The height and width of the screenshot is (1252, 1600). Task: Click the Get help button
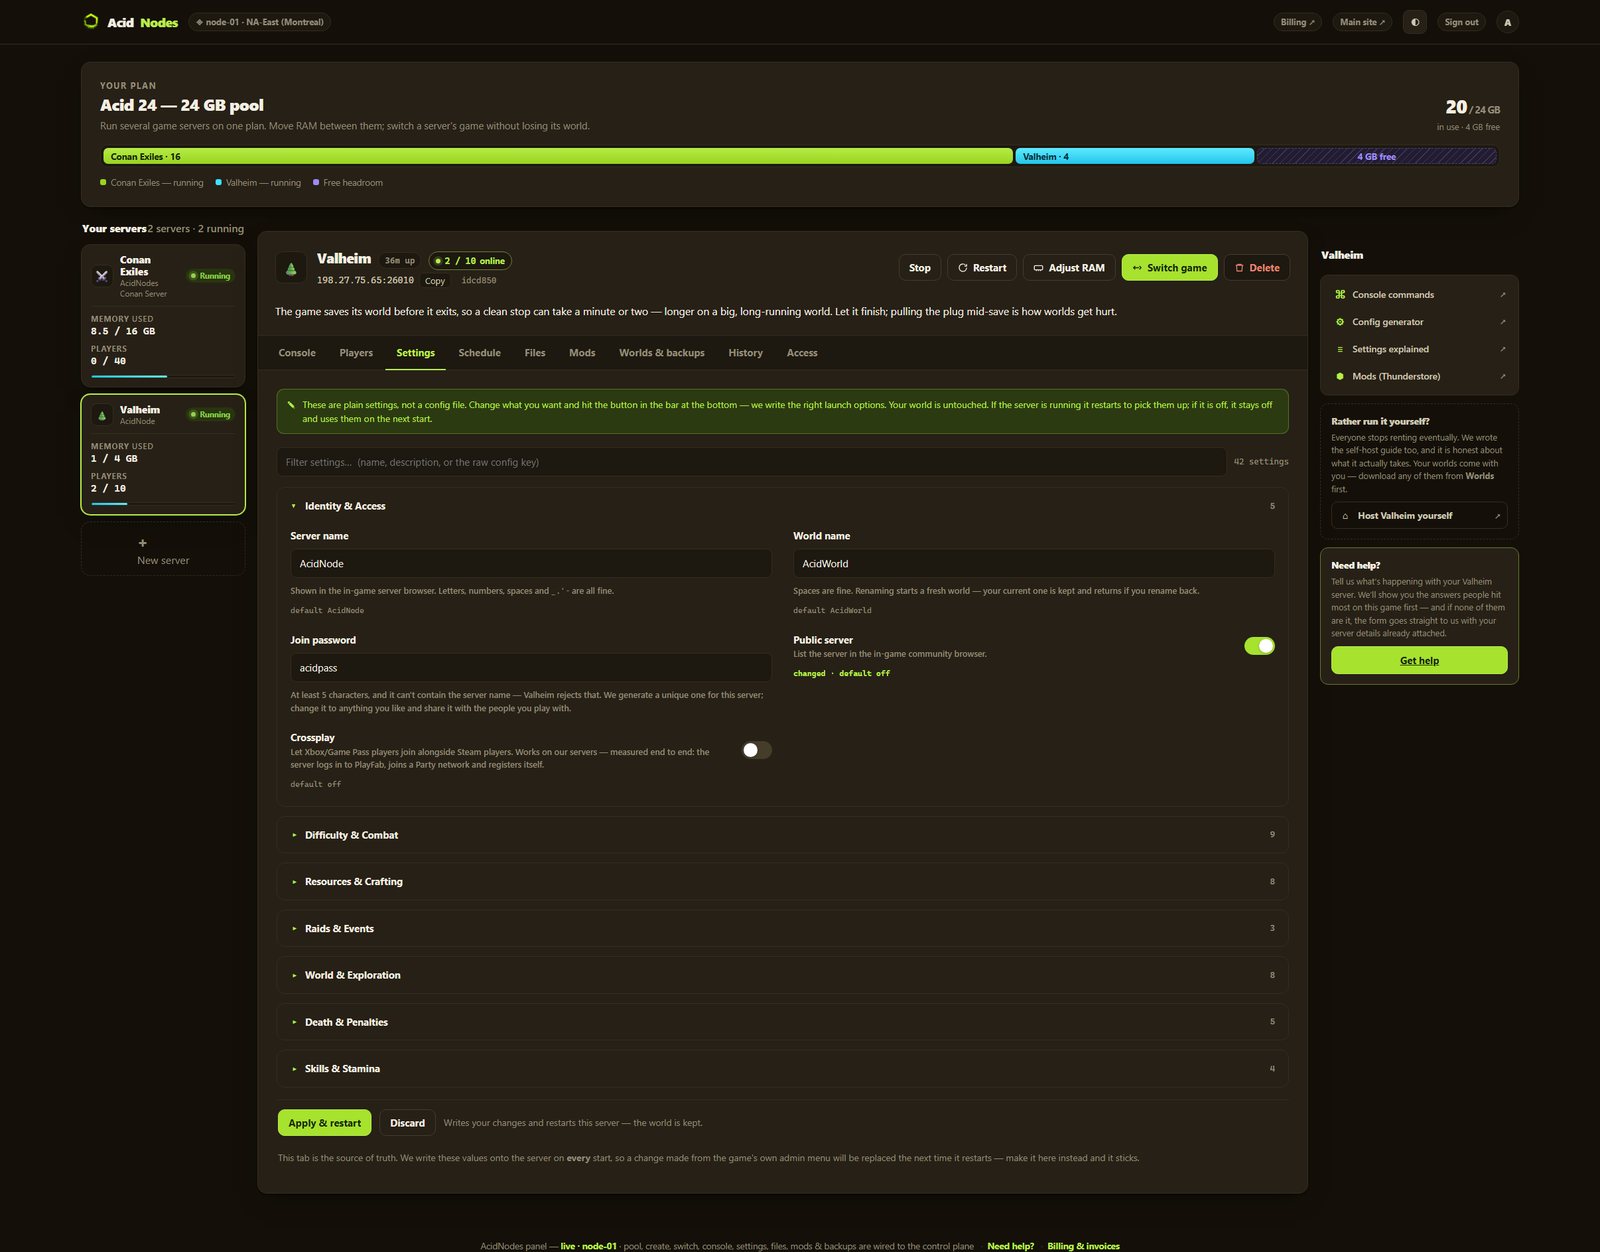point(1419,660)
